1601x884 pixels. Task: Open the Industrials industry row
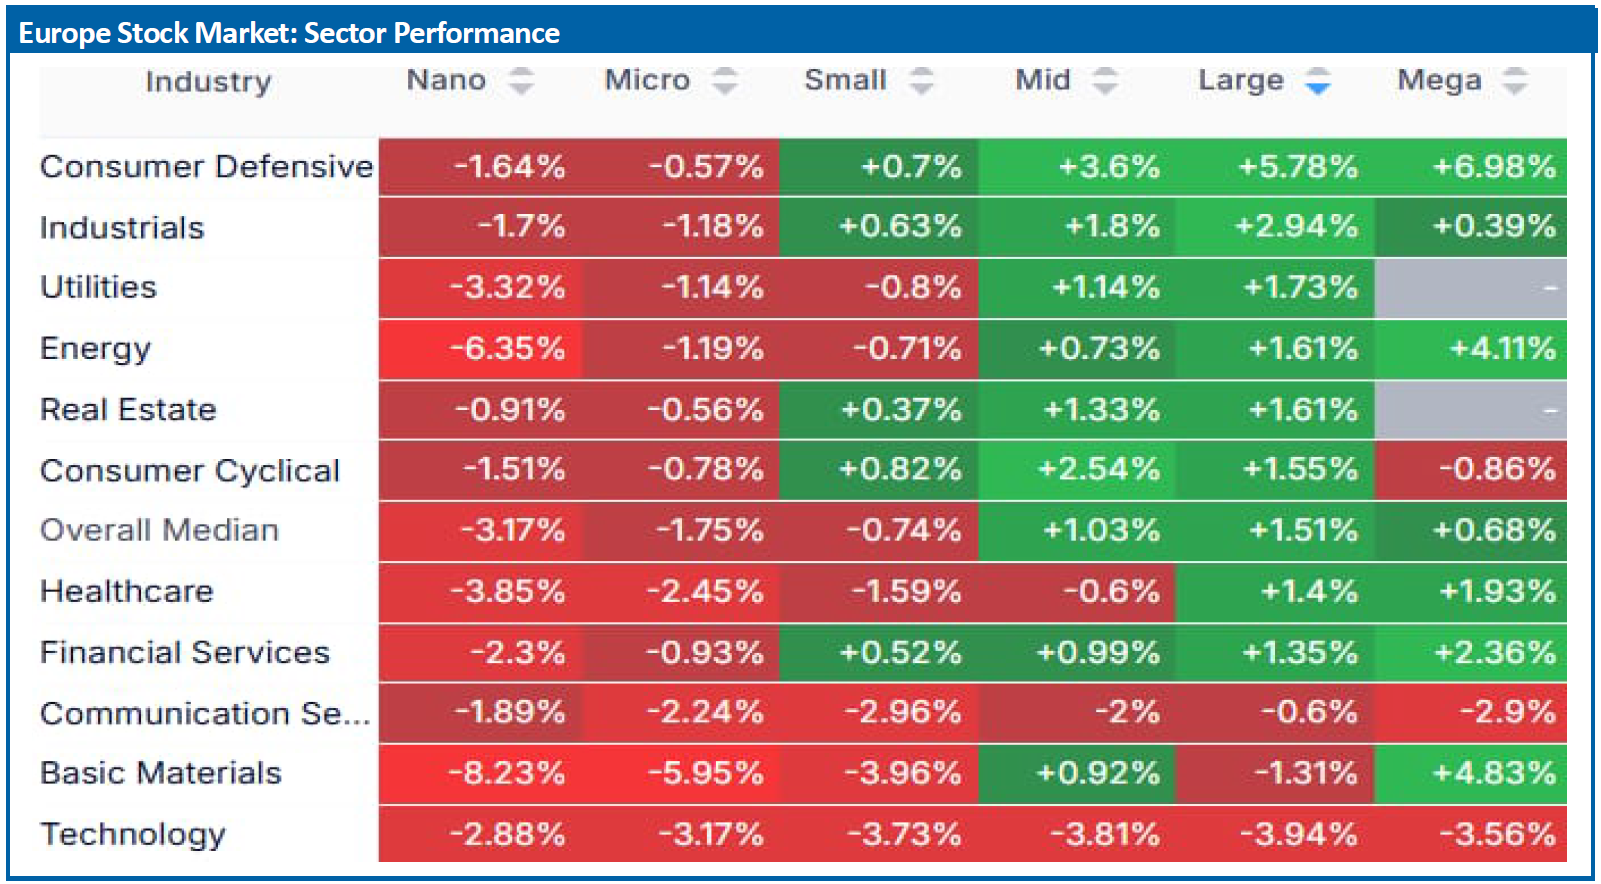coord(122,228)
